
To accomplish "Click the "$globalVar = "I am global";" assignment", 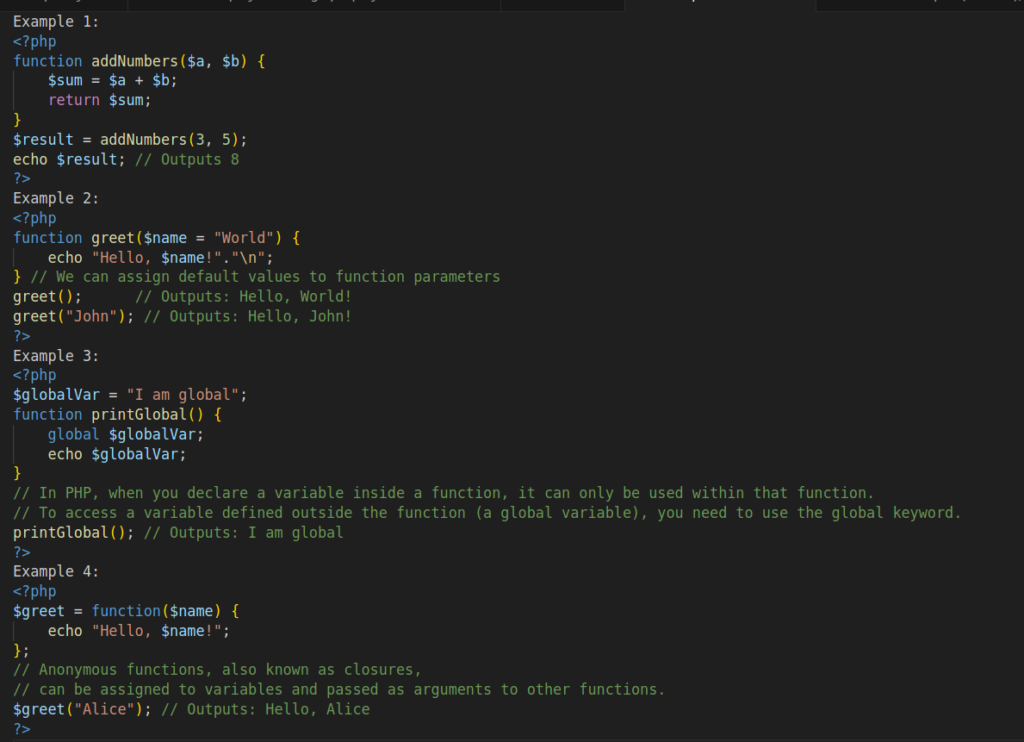I will coord(130,395).
